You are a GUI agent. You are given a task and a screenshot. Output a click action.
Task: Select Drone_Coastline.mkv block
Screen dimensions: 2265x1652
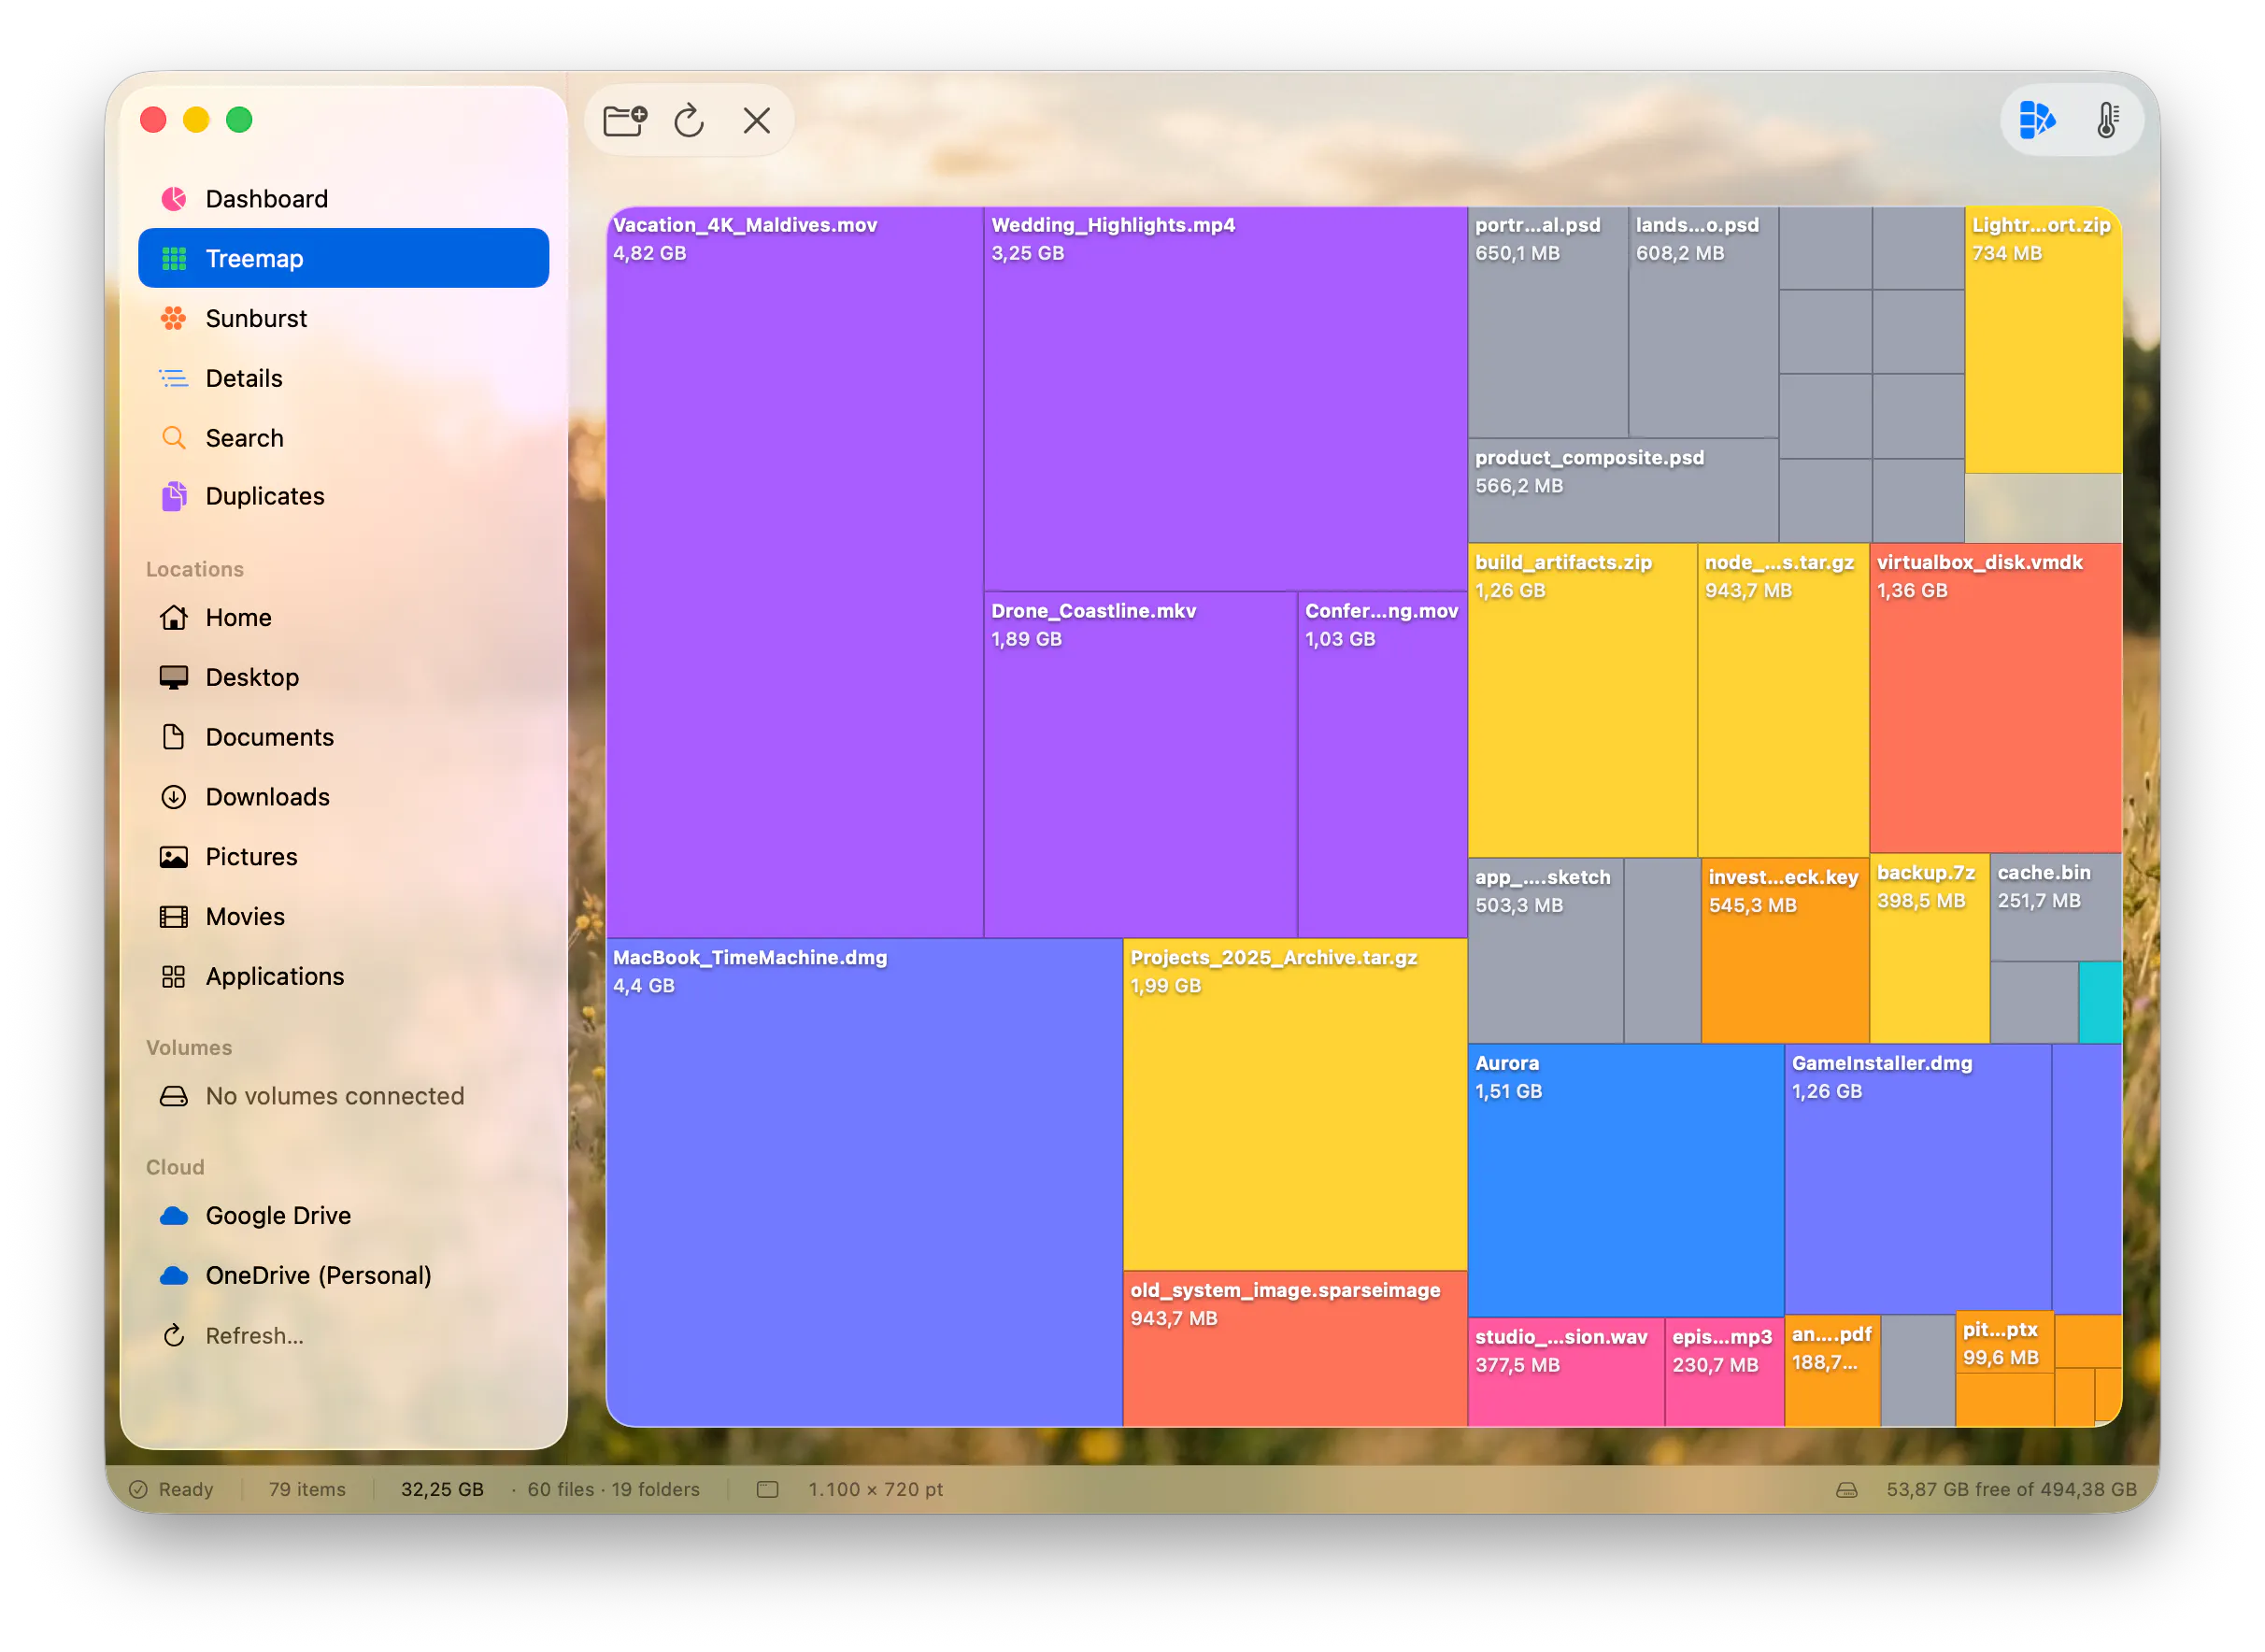[1141, 765]
